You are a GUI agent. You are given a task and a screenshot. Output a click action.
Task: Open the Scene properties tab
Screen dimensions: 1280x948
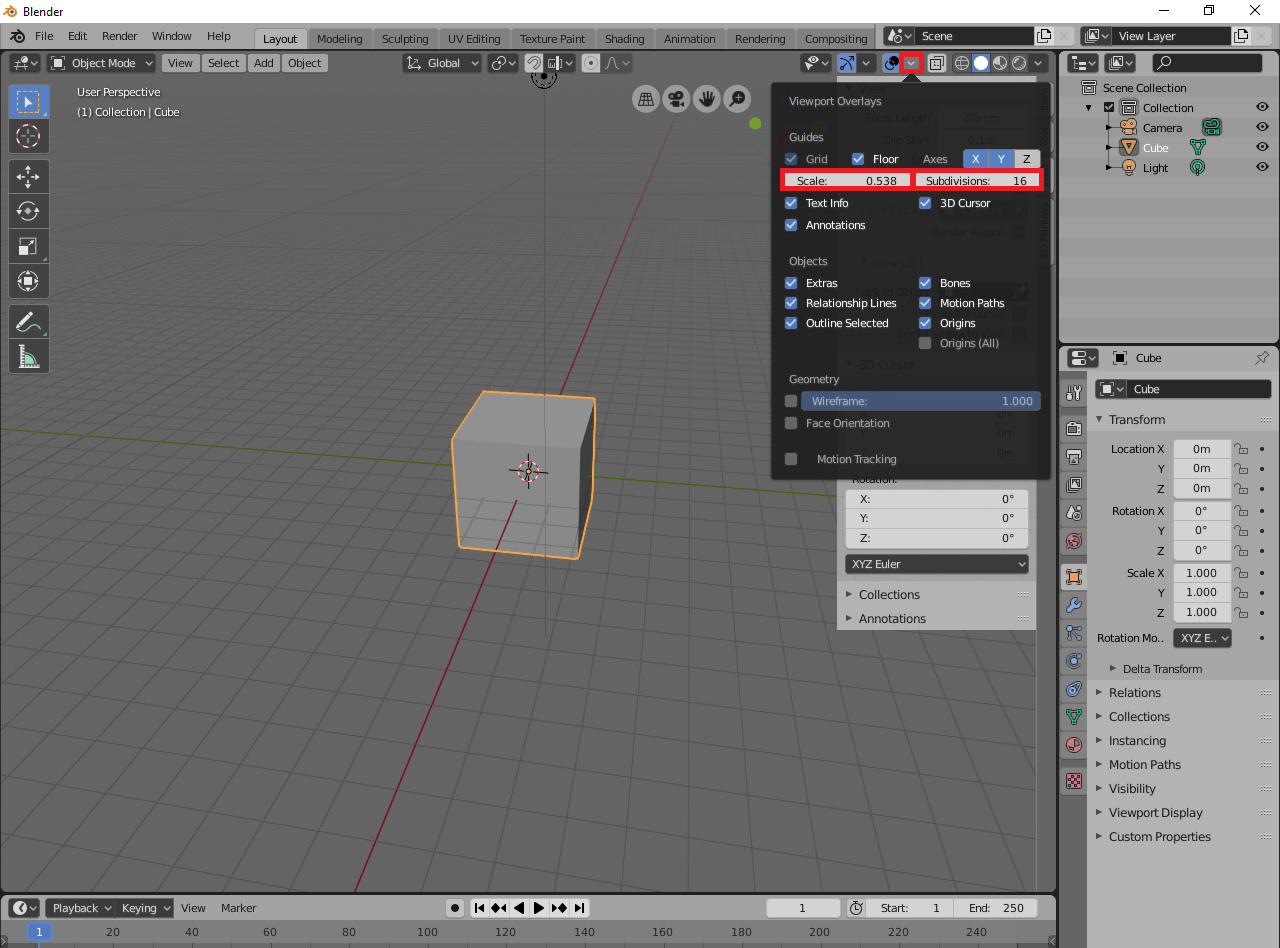coord(1074,513)
